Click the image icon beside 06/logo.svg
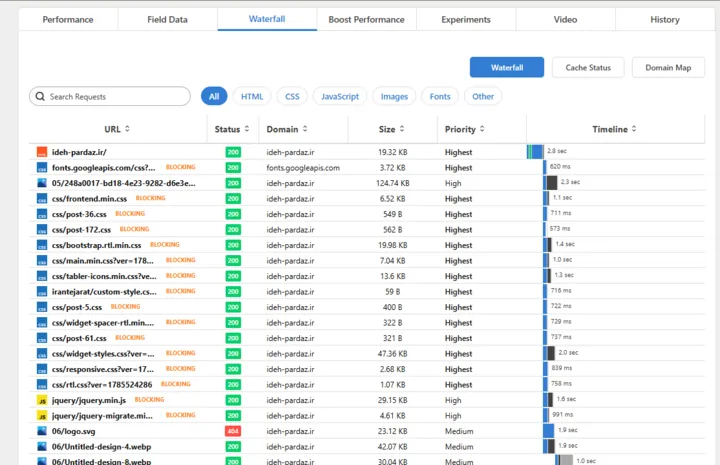This screenshot has width=720, height=465. pos(42,431)
